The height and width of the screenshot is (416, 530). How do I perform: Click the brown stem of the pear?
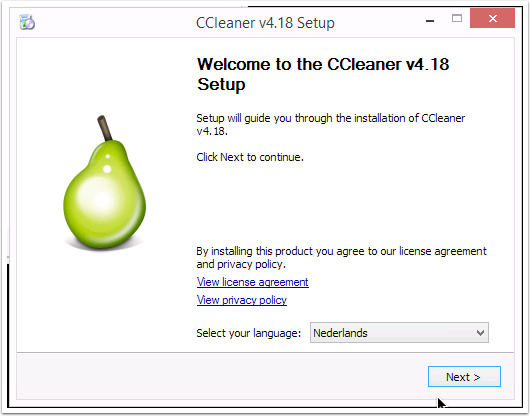(x=104, y=128)
